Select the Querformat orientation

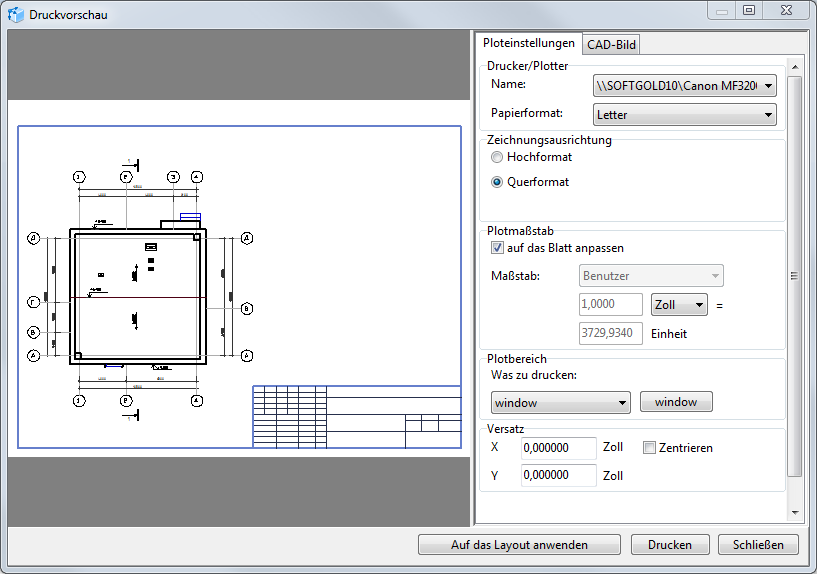click(x=497, y=183)
